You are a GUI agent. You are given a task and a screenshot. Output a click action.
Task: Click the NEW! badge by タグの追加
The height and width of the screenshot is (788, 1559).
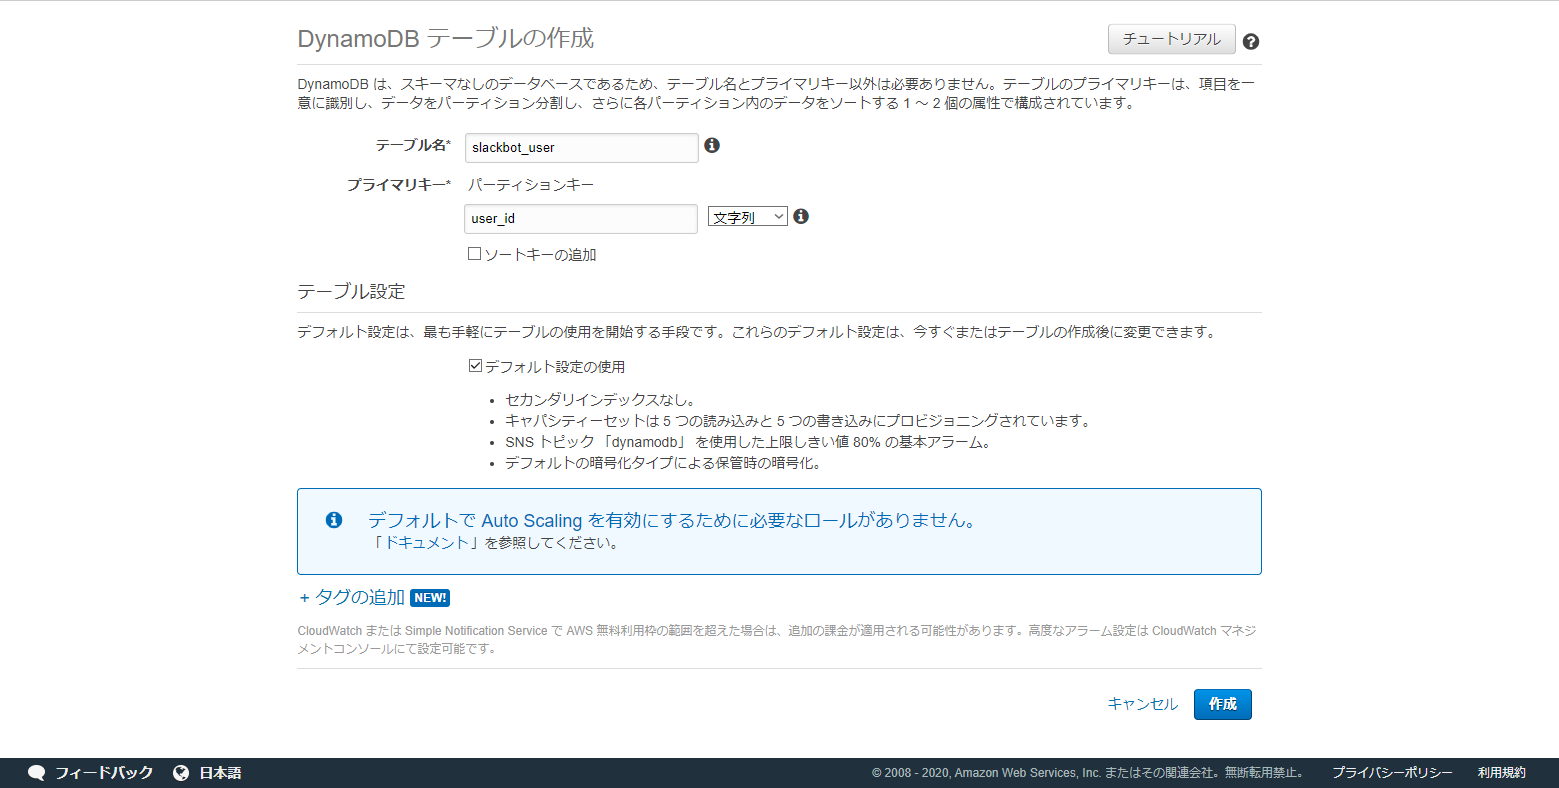(x=430, y=598)
